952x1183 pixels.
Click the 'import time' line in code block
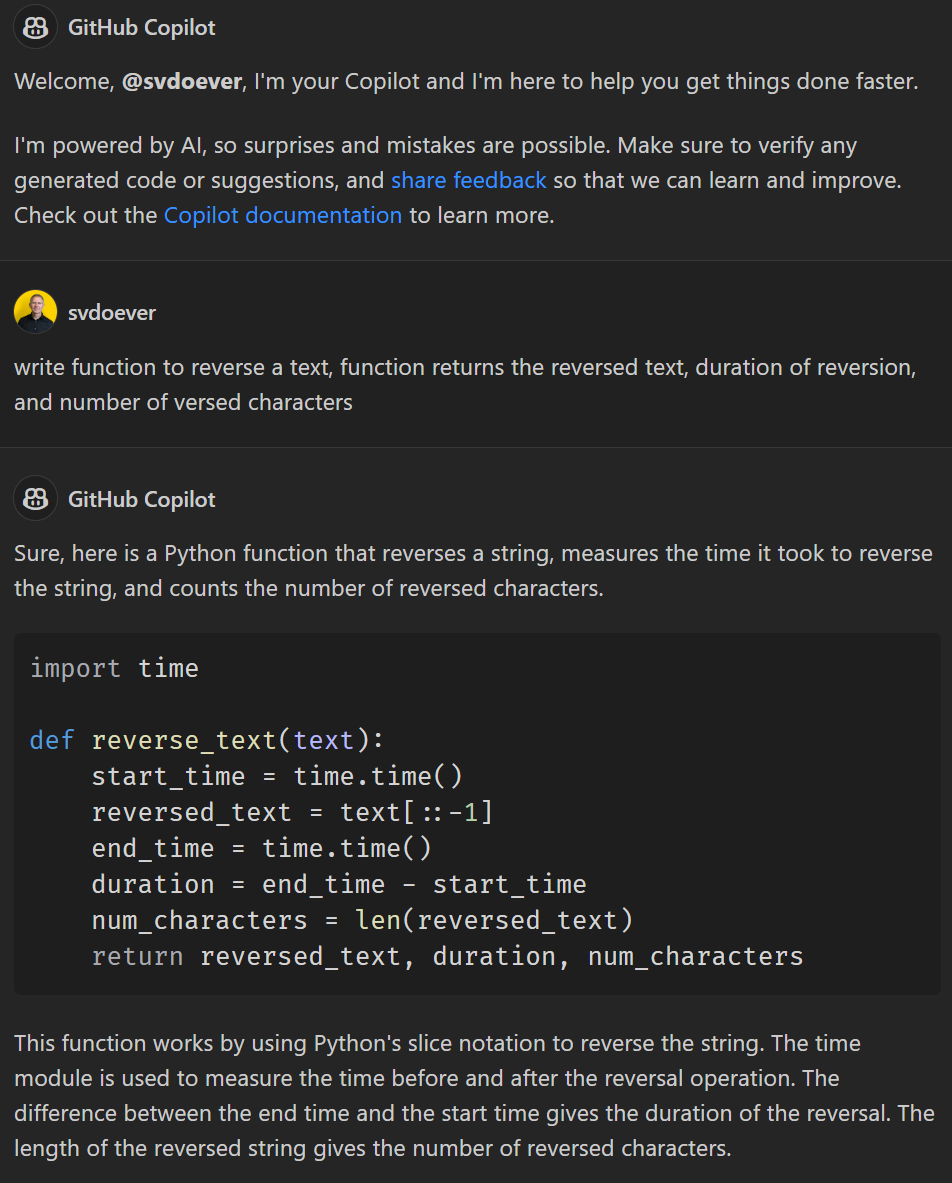[x=115, y=668]
